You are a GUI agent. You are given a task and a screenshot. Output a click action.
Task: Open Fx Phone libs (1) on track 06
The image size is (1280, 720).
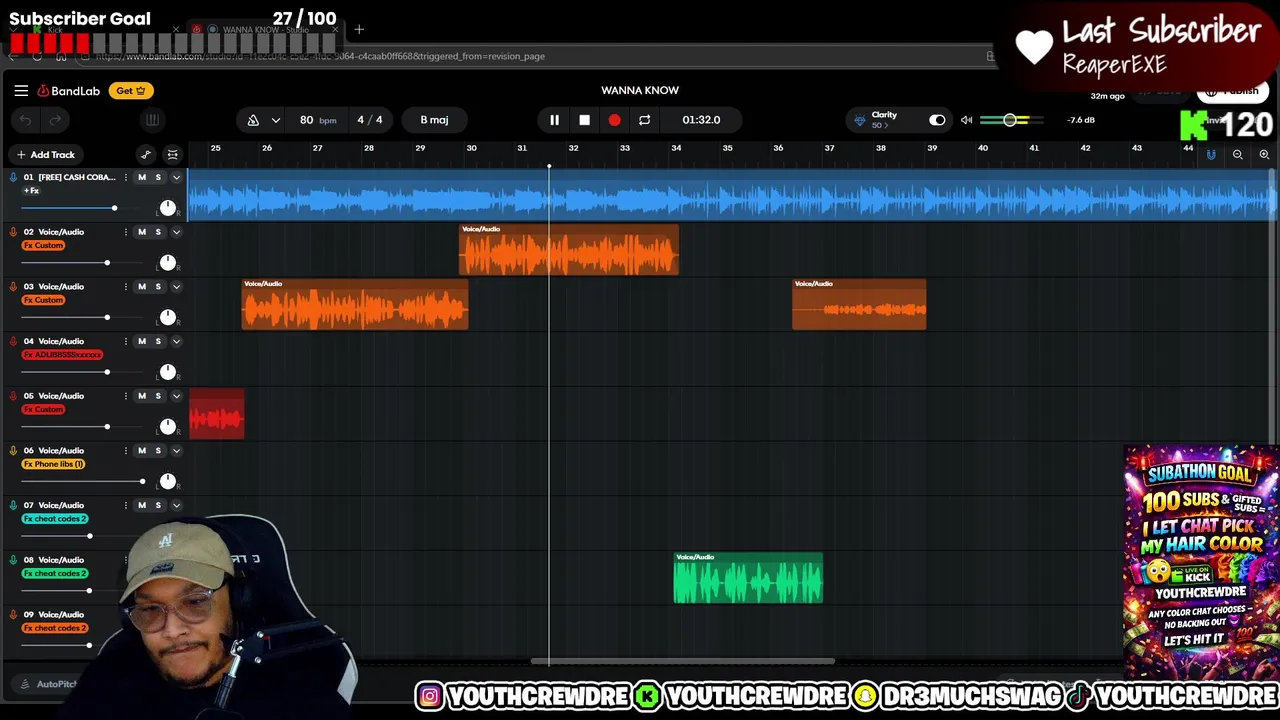point(54,464)
